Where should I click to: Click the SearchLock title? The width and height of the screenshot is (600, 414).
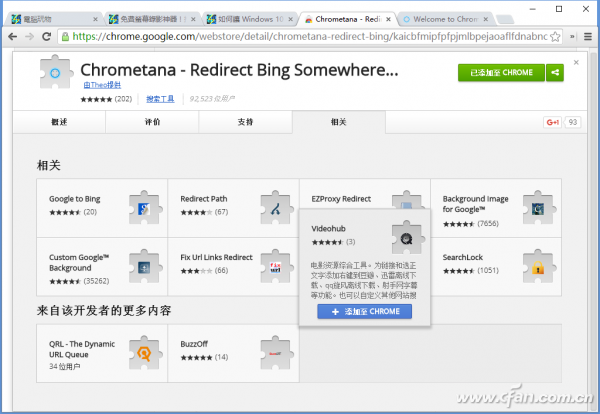point(463,258)
